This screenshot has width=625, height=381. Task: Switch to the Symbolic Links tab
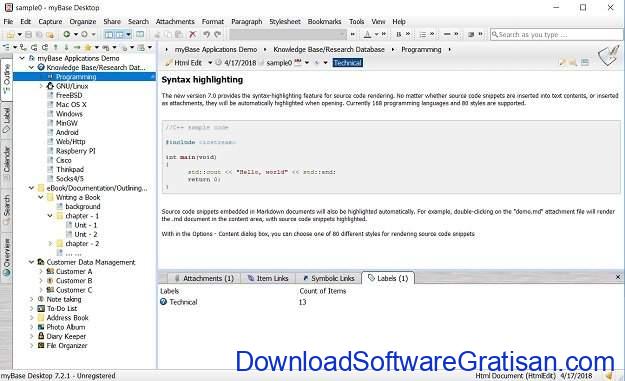tap(328, 278)
